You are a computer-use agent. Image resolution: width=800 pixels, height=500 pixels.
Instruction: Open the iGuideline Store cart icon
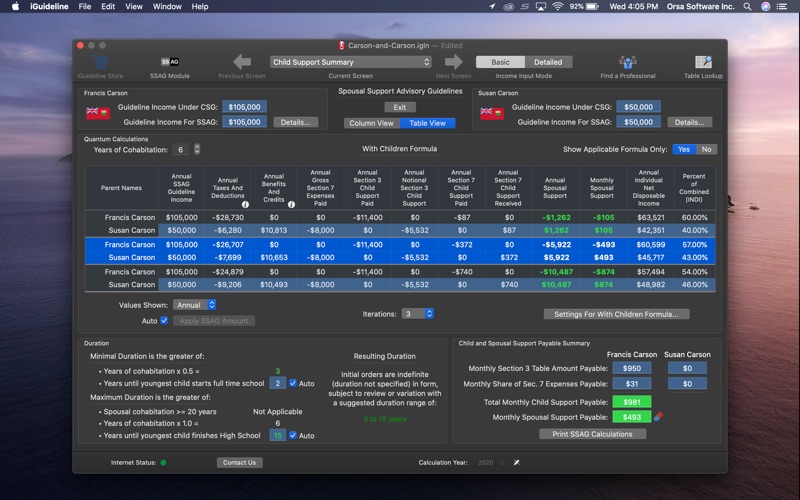coord(100,62)
